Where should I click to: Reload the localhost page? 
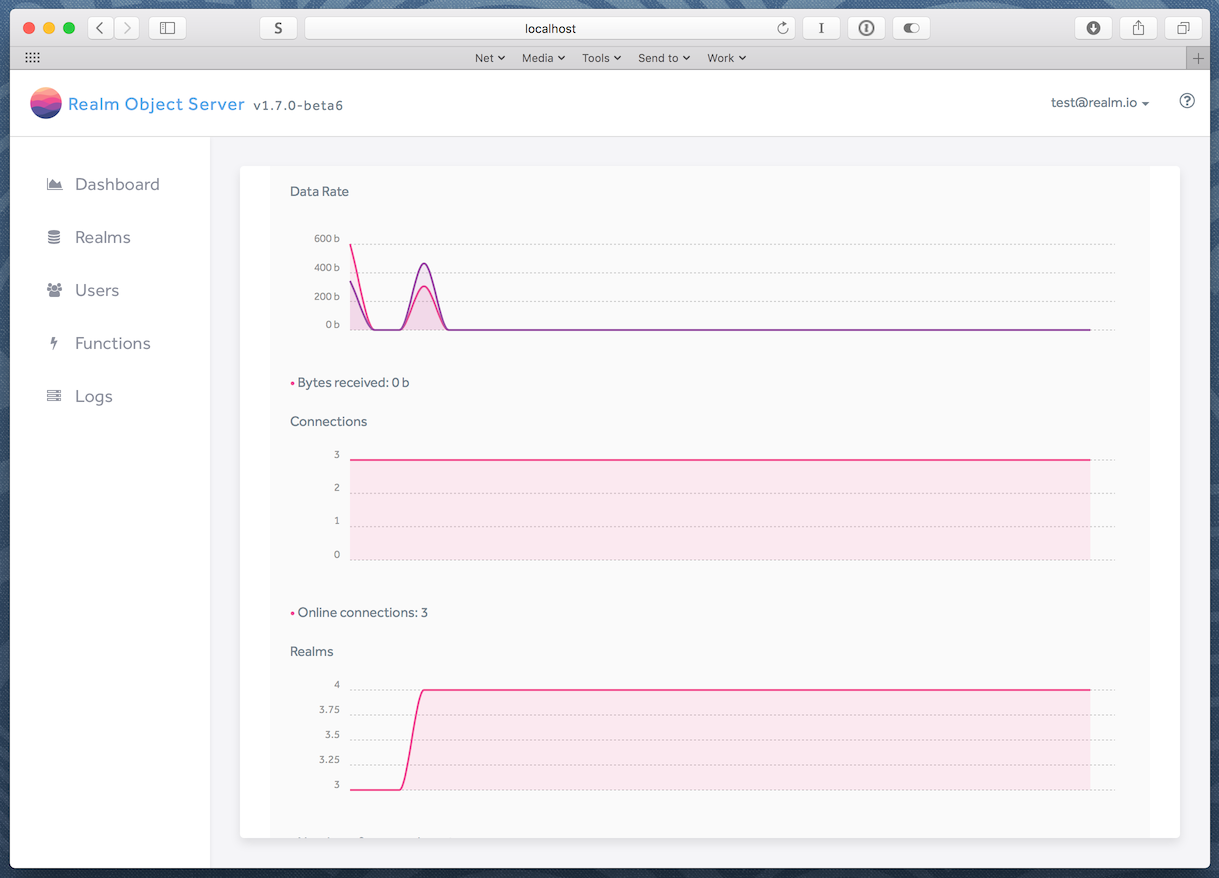[x=783, y=28]
